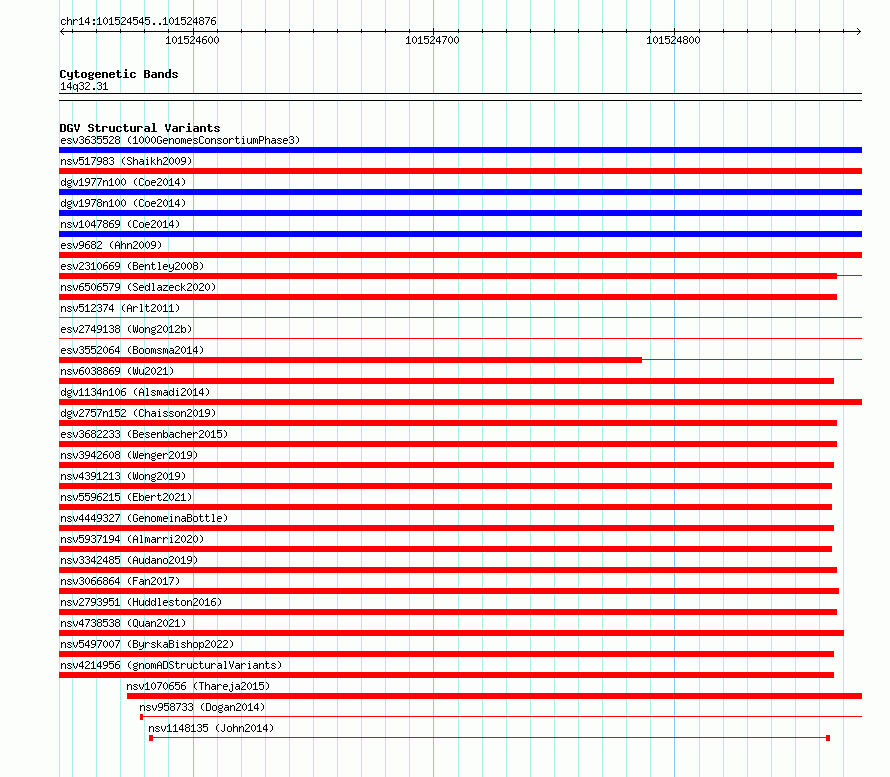Click the red bar under nsv5596215

446,507
